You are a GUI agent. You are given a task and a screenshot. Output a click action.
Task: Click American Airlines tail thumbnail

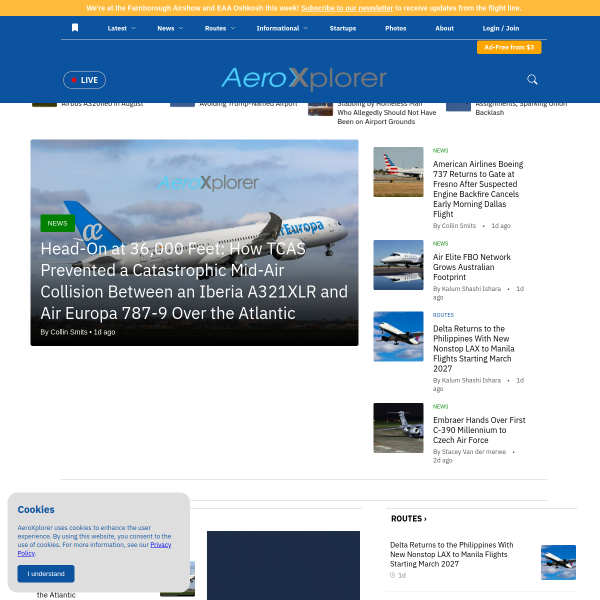pos(398,172)
